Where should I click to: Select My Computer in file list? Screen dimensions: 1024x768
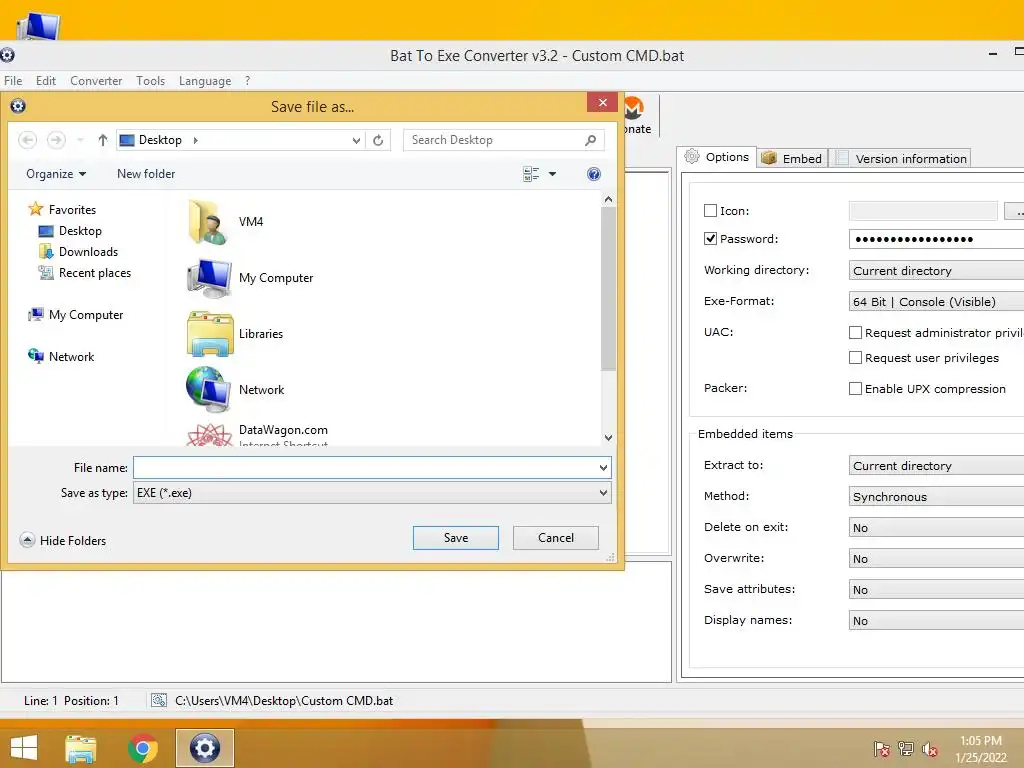250,278
